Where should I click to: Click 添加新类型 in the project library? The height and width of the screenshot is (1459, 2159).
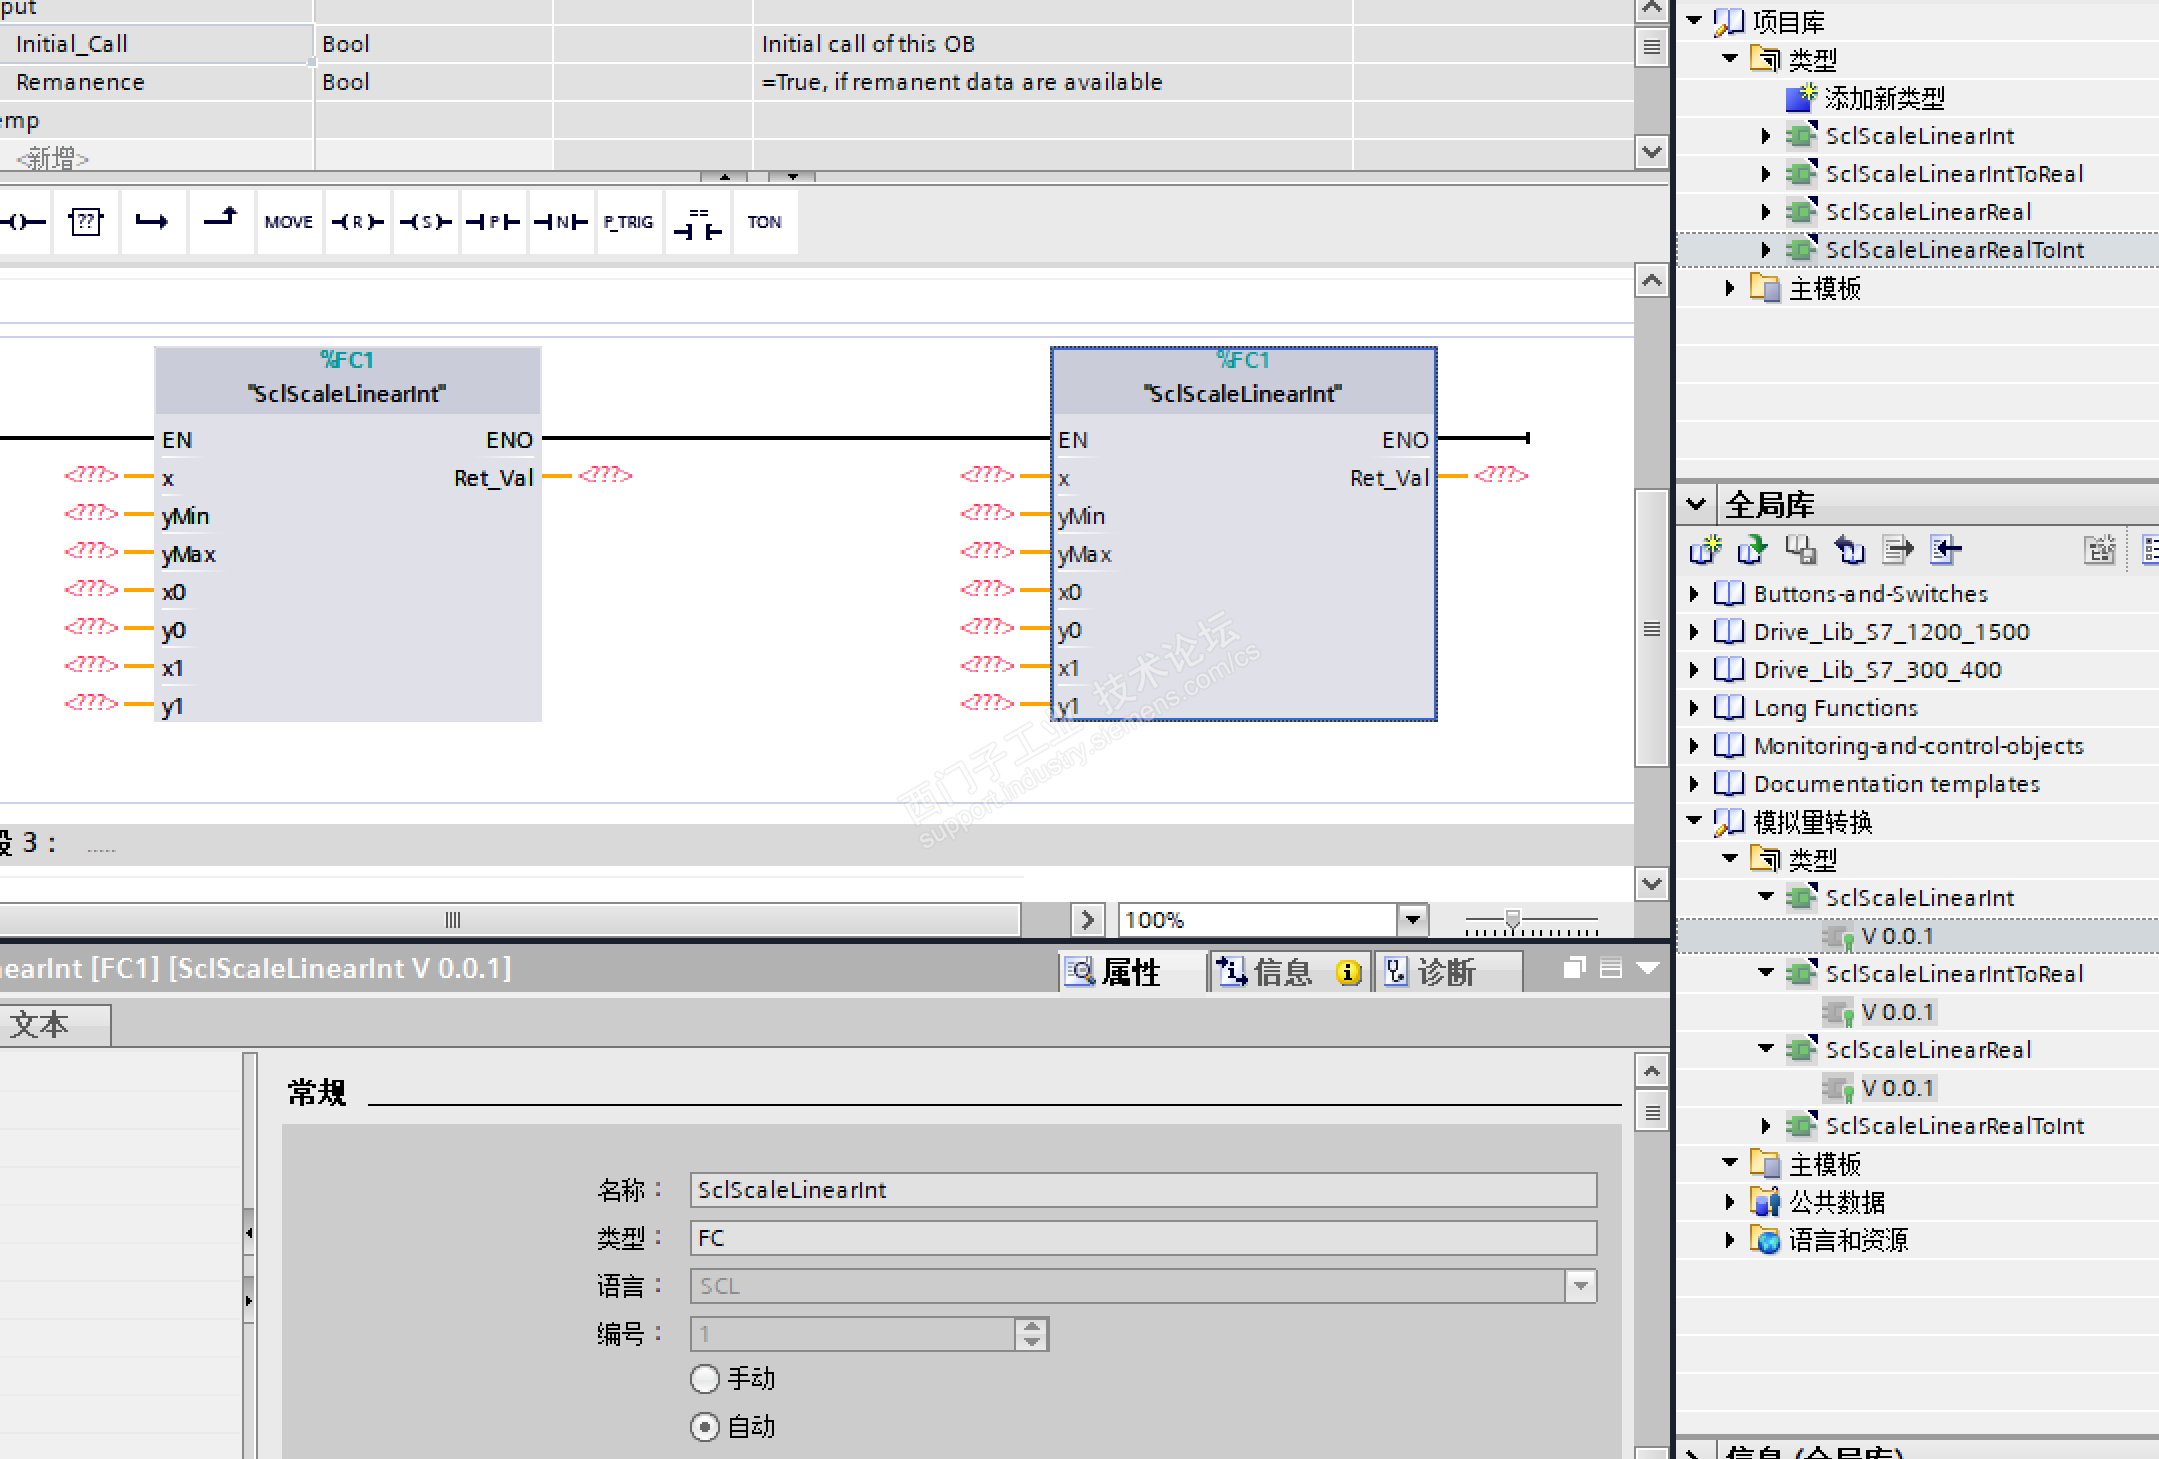pos(1883,98)
